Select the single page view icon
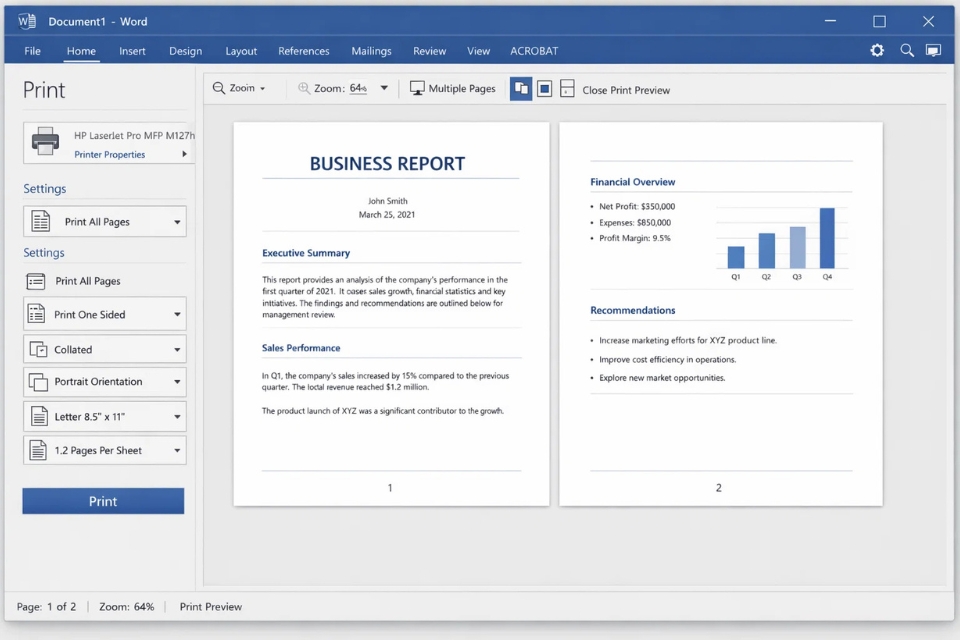 [x=544, y=89]
